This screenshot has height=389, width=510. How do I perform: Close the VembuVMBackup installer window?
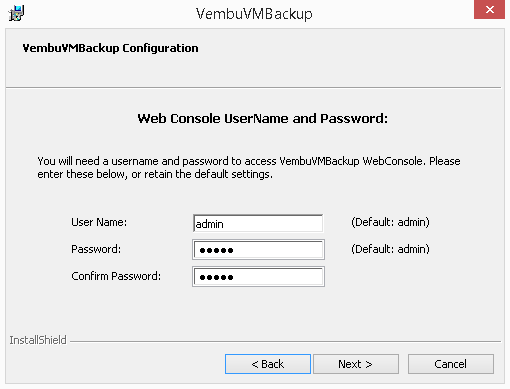point(489,9)
